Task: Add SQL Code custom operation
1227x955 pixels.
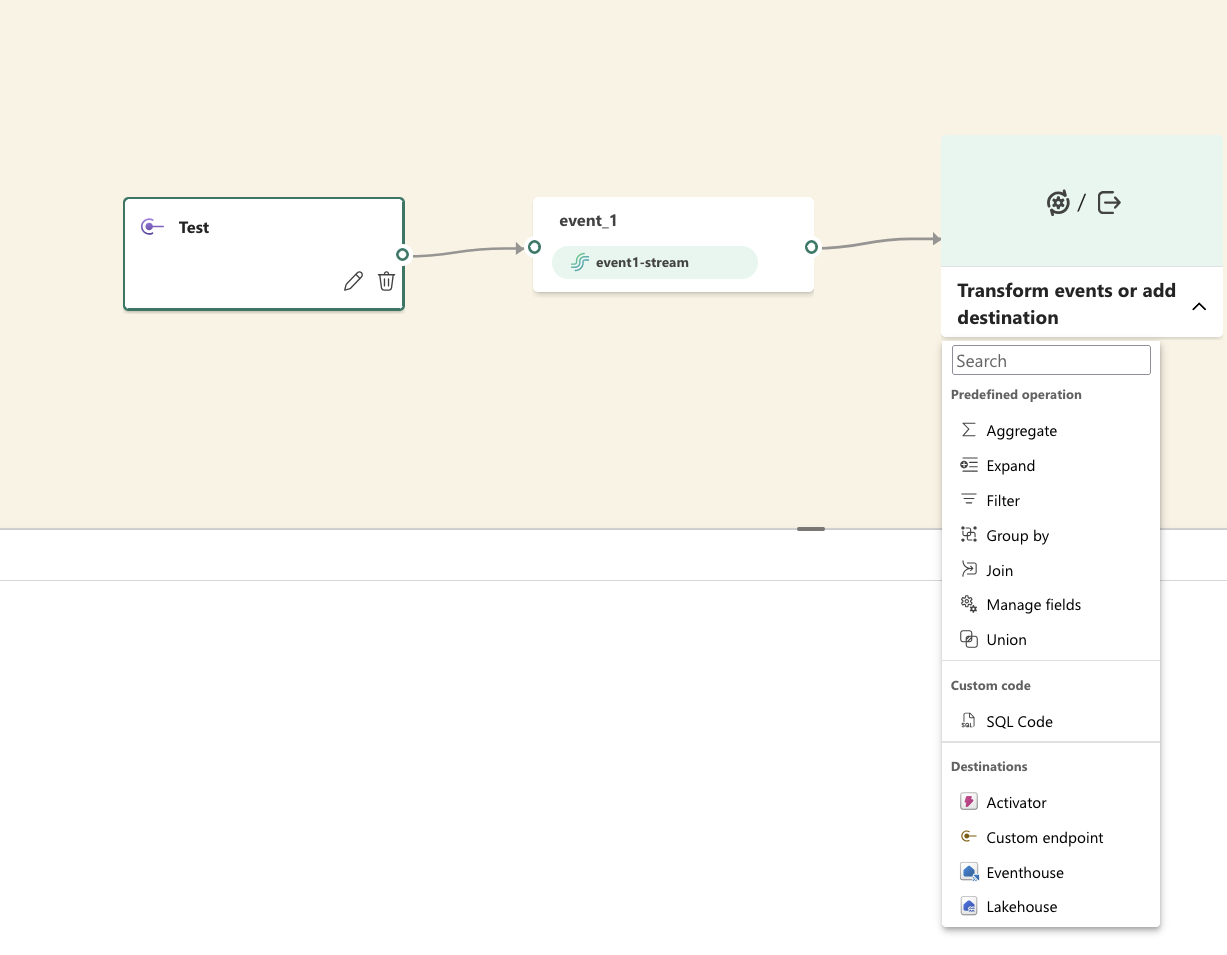Action: pyautogui.click(x=1019, y=722)
